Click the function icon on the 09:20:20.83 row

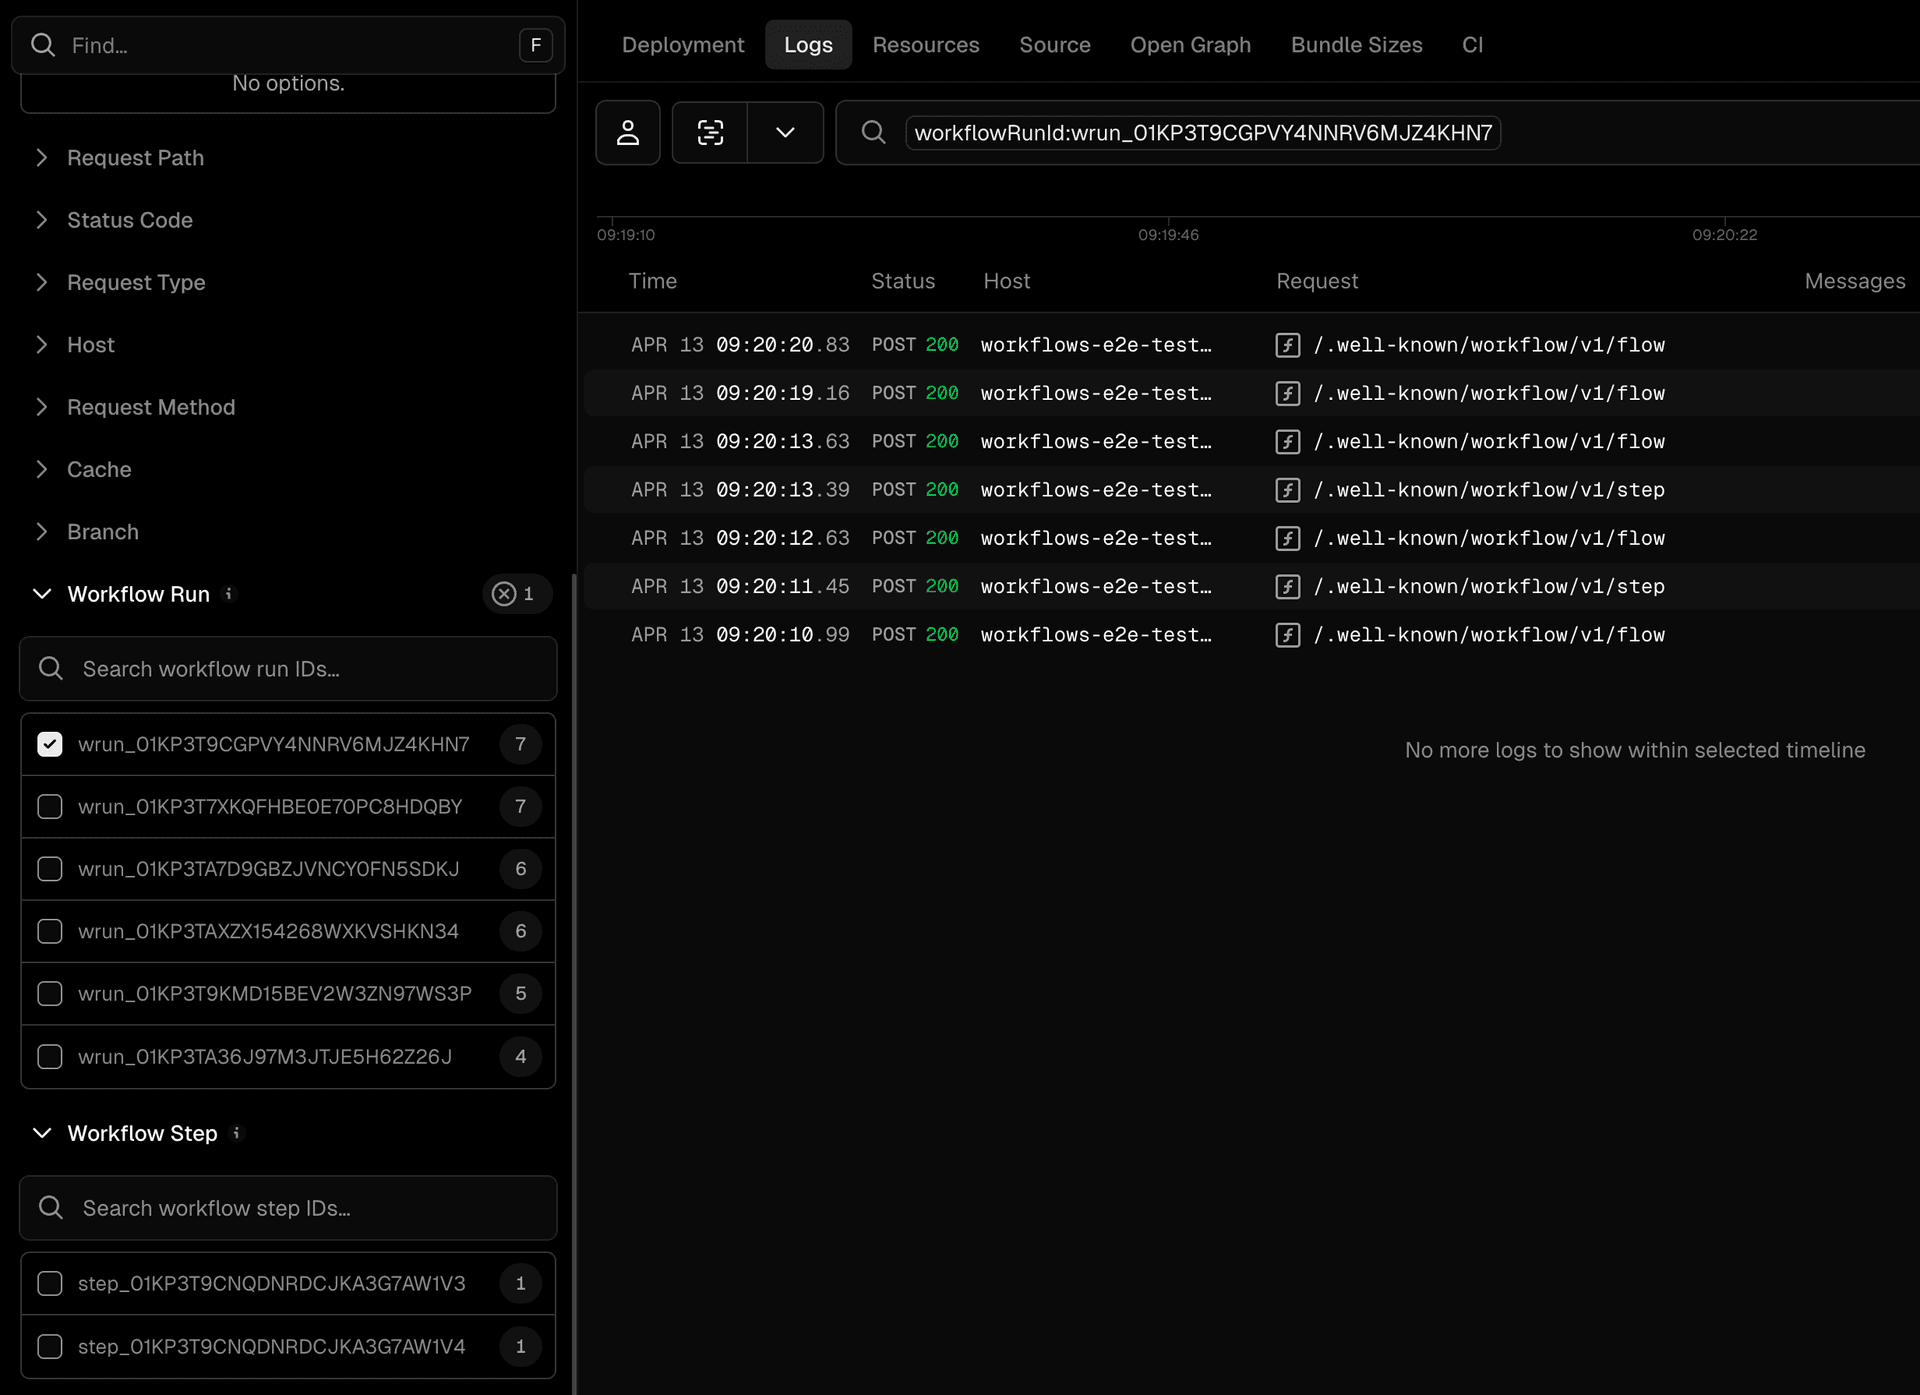tap(1288, 345)
